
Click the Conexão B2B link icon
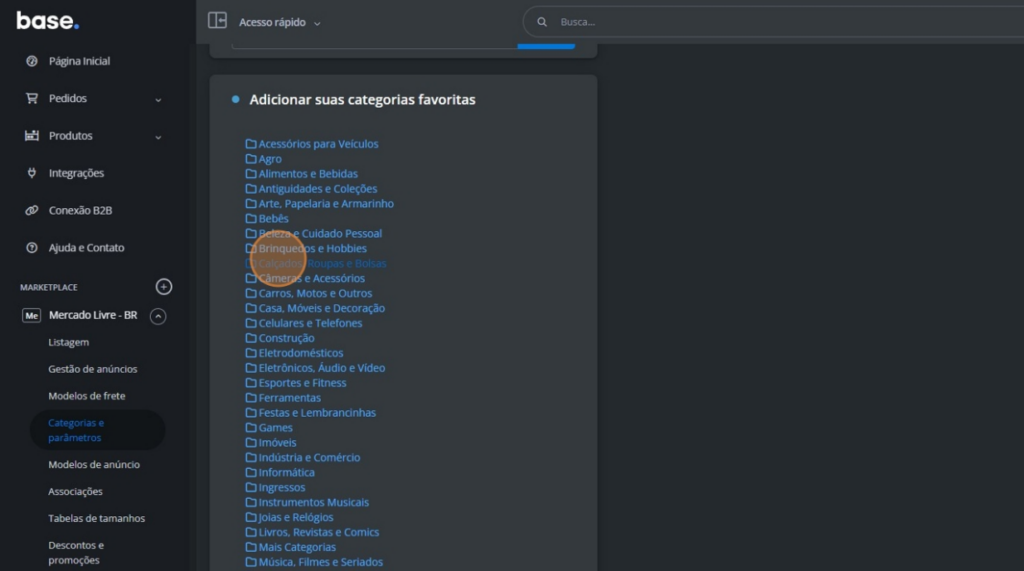(31, 211)
